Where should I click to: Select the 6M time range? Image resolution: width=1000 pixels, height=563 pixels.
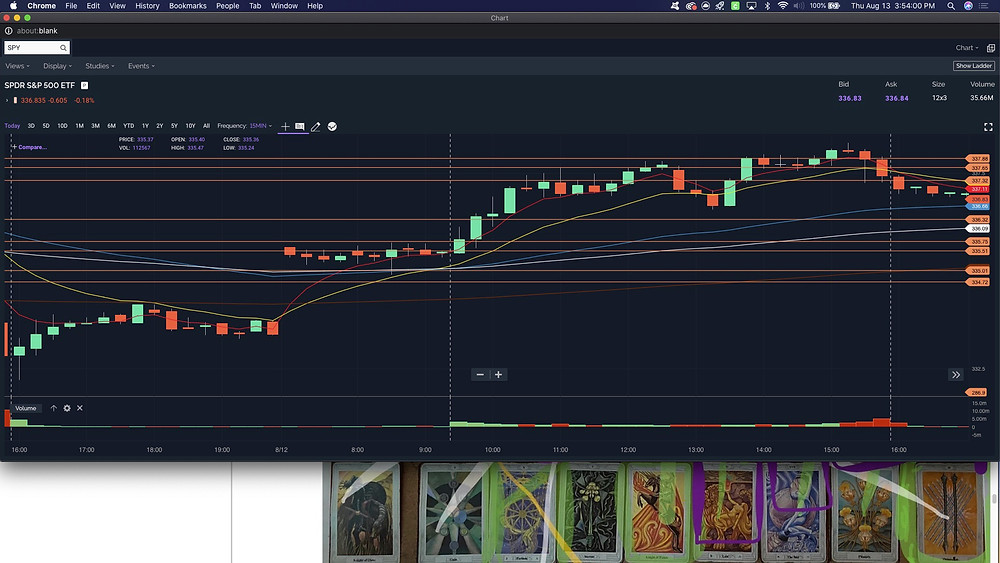point(112,126)
